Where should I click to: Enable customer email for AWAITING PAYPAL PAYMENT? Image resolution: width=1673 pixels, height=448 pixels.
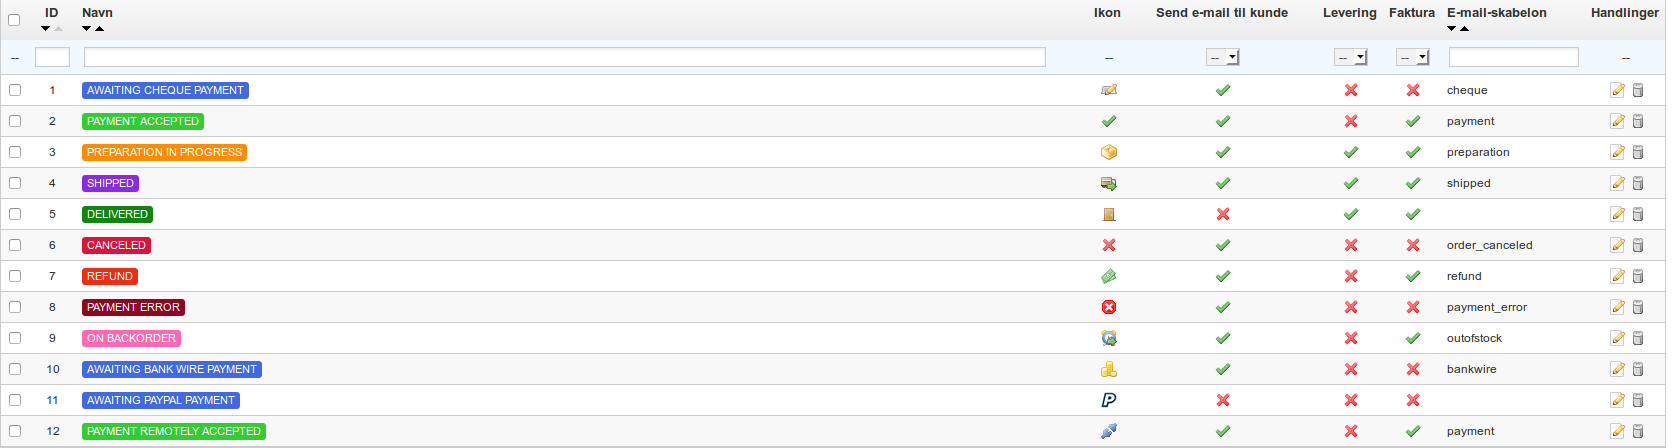click(x=1222, y=400)
